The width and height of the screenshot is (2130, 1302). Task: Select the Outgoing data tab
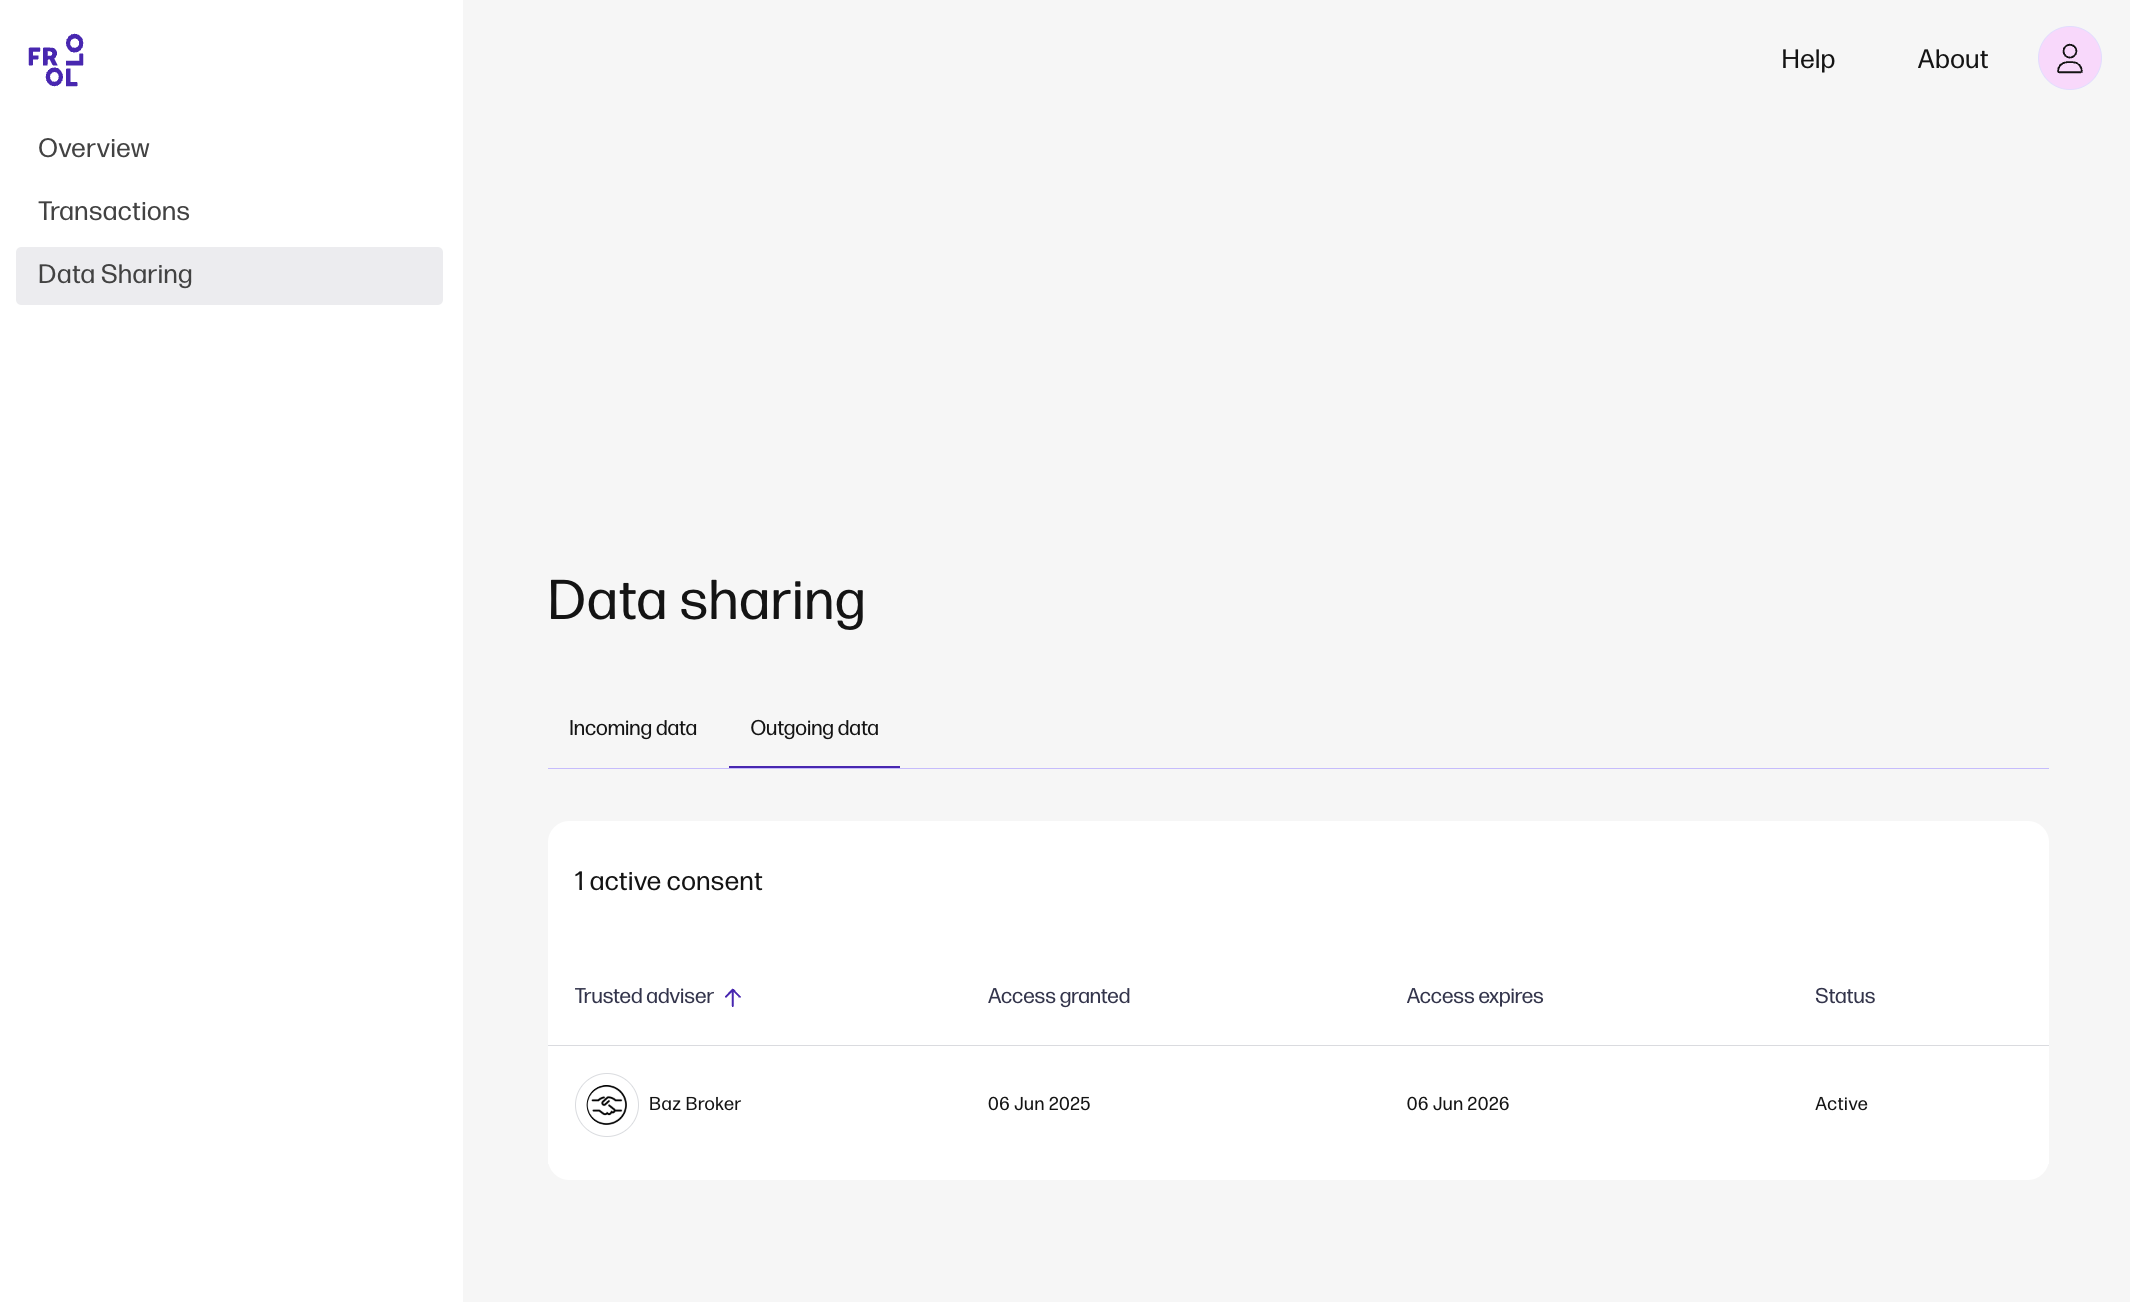814,728
